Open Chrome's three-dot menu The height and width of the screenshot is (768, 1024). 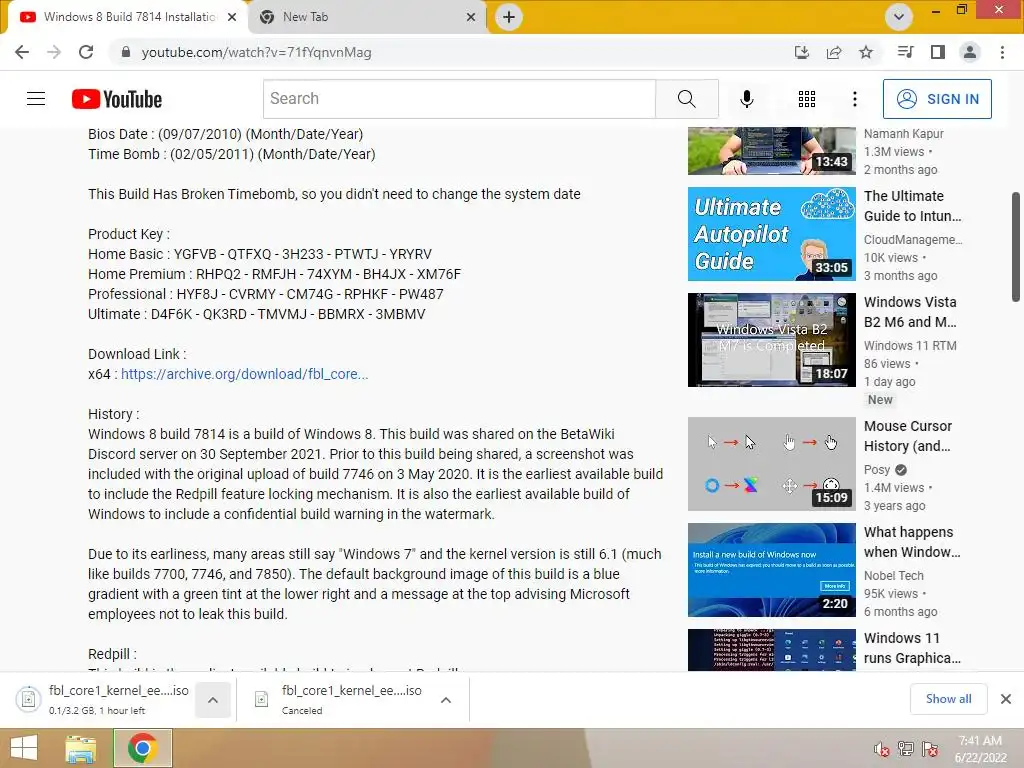click(1002, 52)
